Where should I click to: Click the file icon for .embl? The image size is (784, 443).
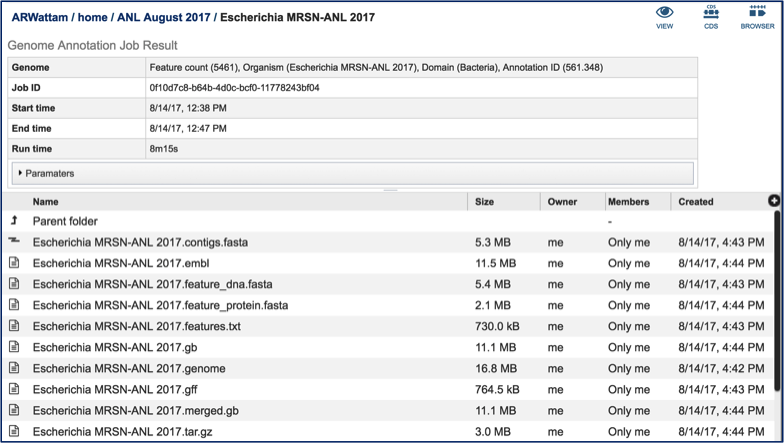click(14, 263)
